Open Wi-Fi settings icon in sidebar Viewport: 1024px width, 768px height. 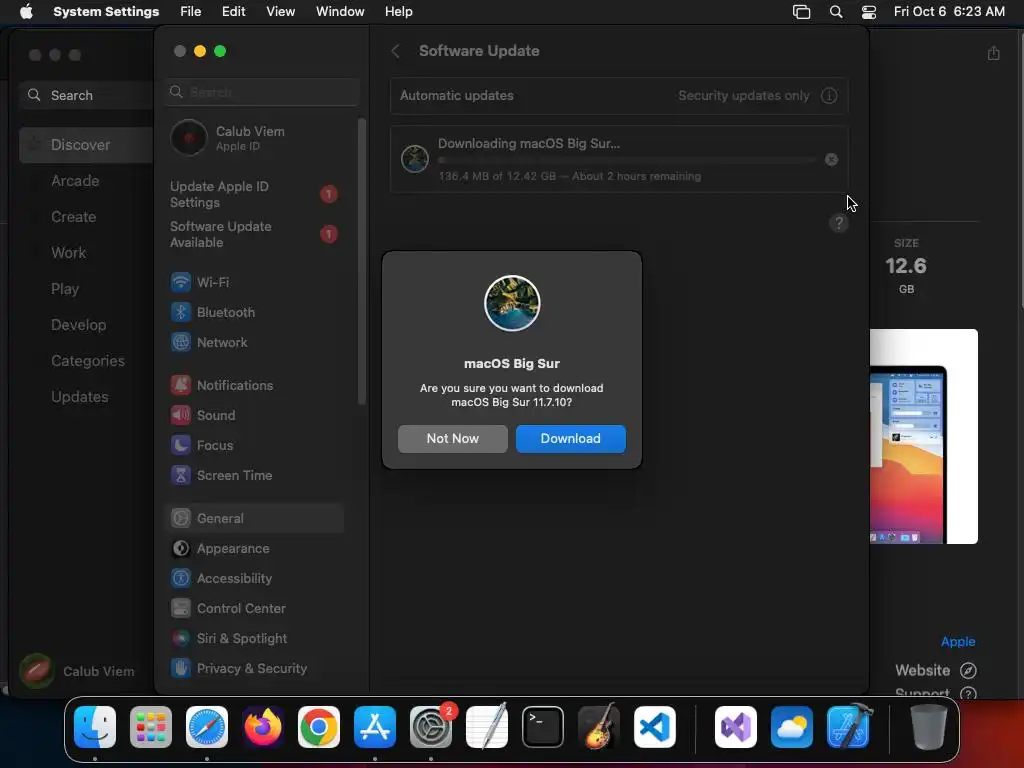181,282
